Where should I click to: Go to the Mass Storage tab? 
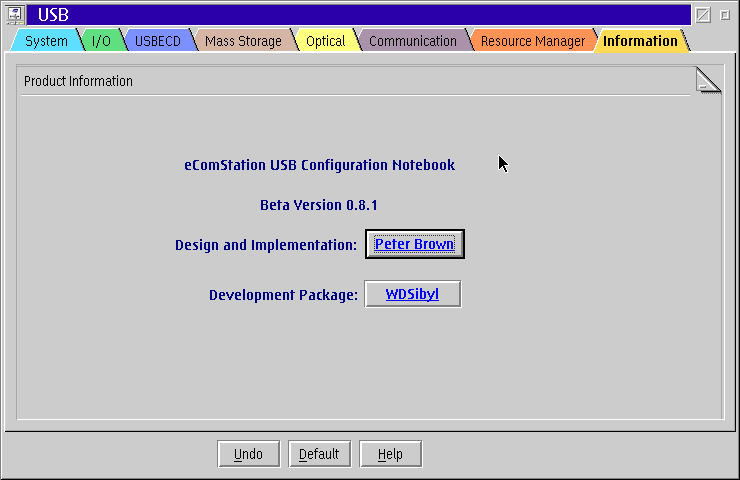tap(243, 41)
